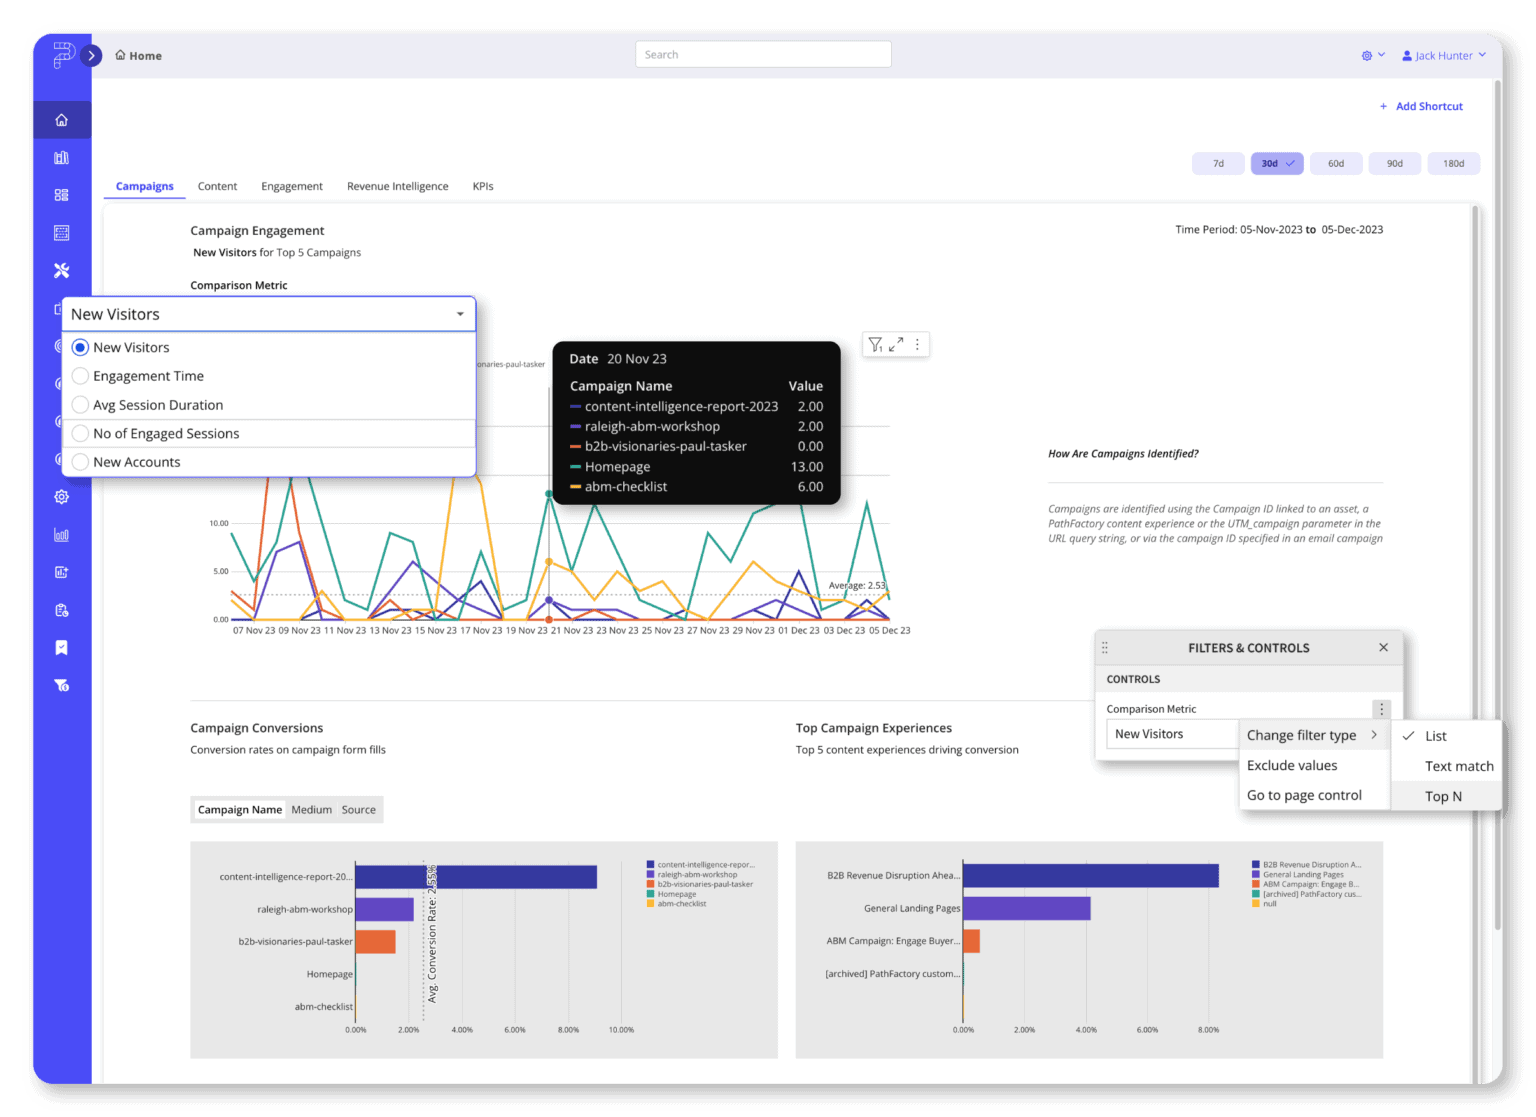Switch to the Revenue Intelligence tab
The width and height of the screenshot is (1536, 1117).
397,186
